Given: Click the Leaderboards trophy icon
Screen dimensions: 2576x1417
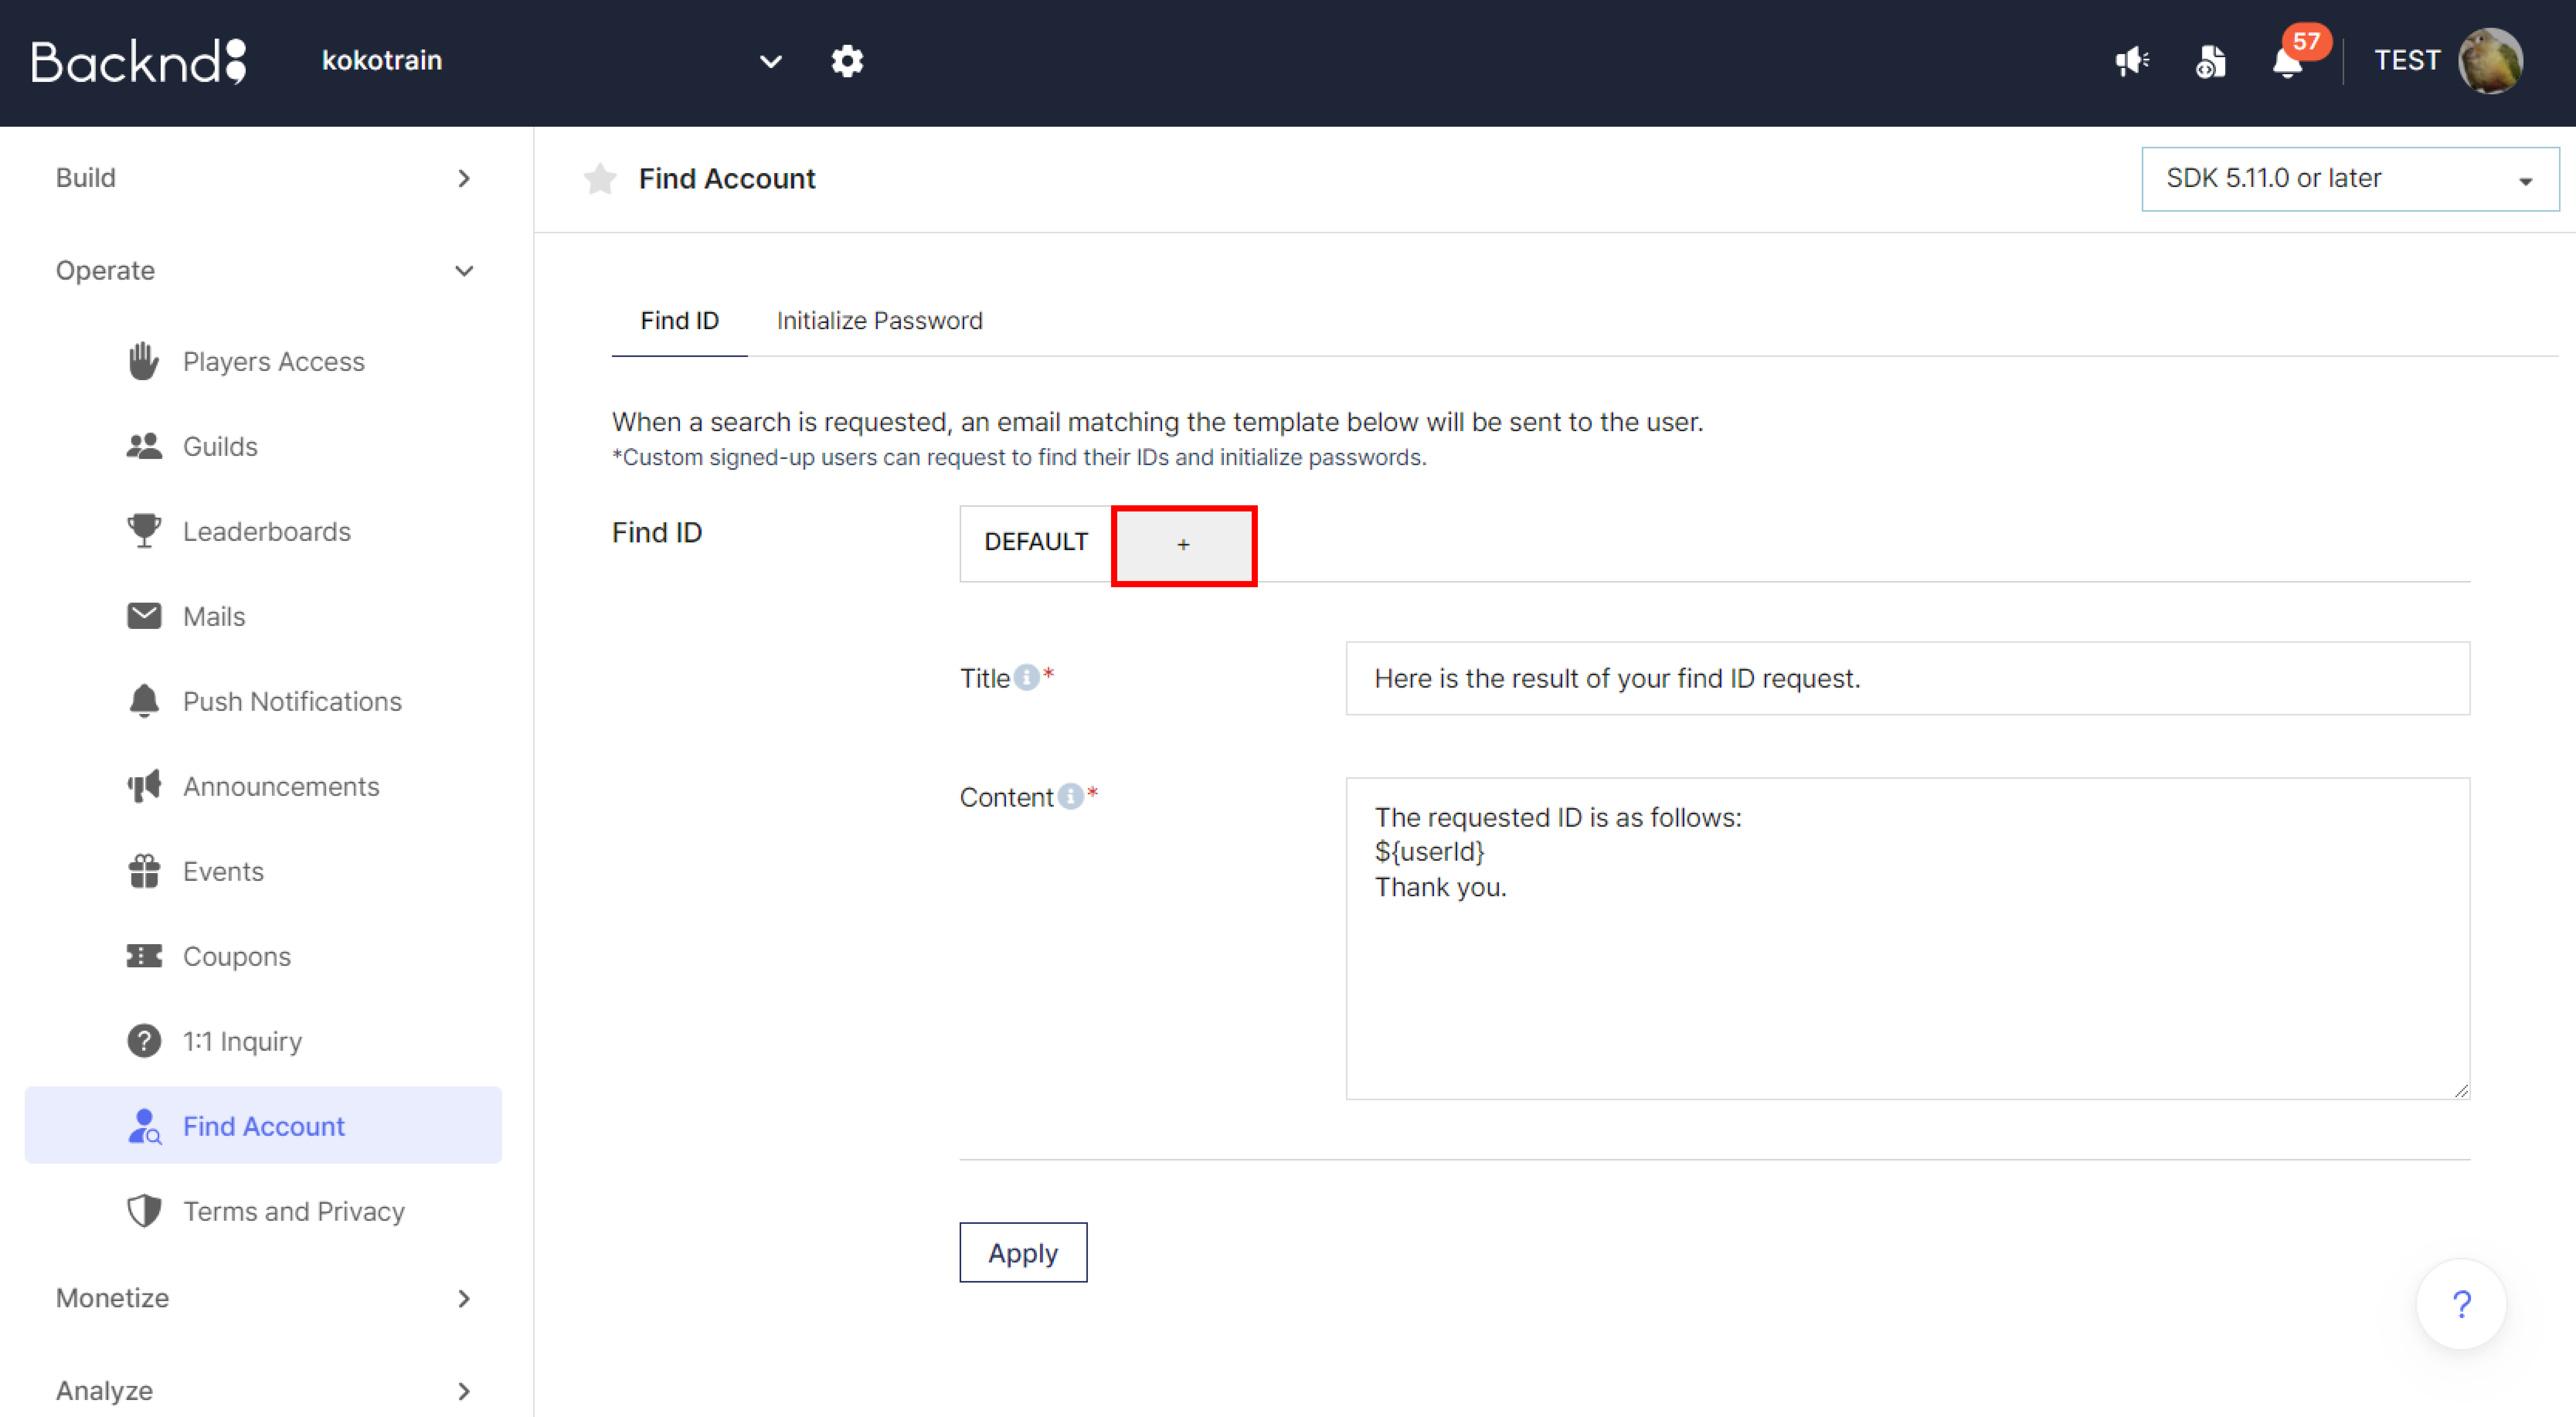Looking at the screenshot, I should tap(144, 531).
